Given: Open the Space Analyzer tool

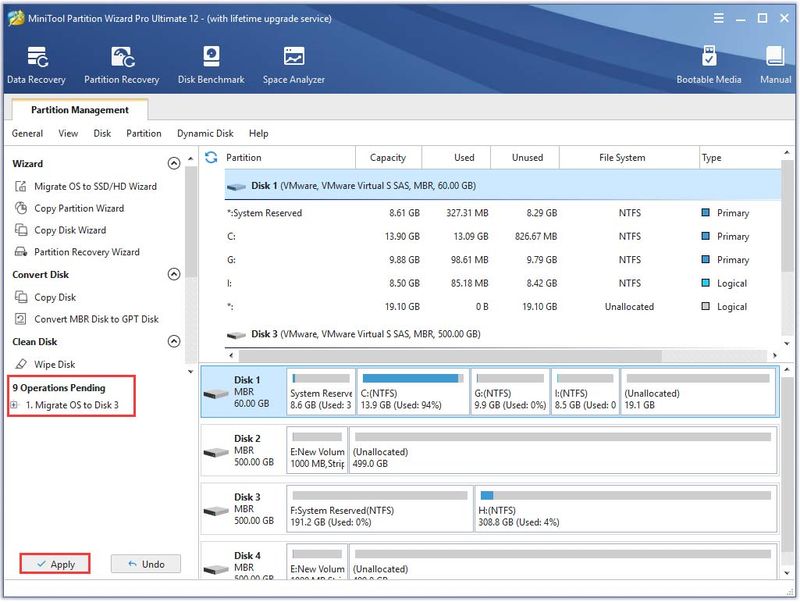Looking at the screenshot, I should pos(293,65).
